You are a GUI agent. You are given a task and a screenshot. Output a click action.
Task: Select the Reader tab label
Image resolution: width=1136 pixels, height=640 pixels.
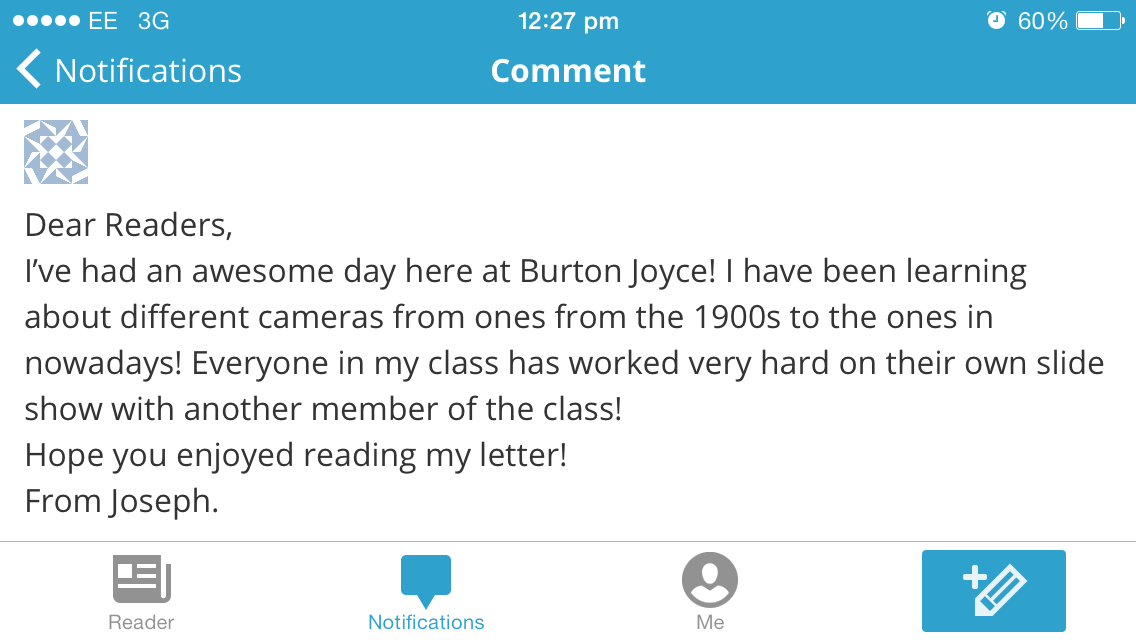pos(141,622)
